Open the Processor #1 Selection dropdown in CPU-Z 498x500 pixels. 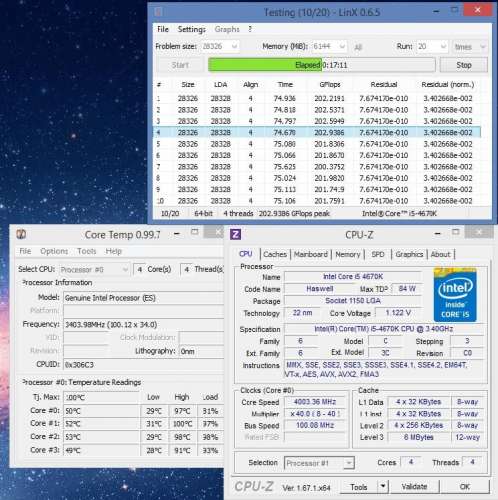tap(349, 463)
